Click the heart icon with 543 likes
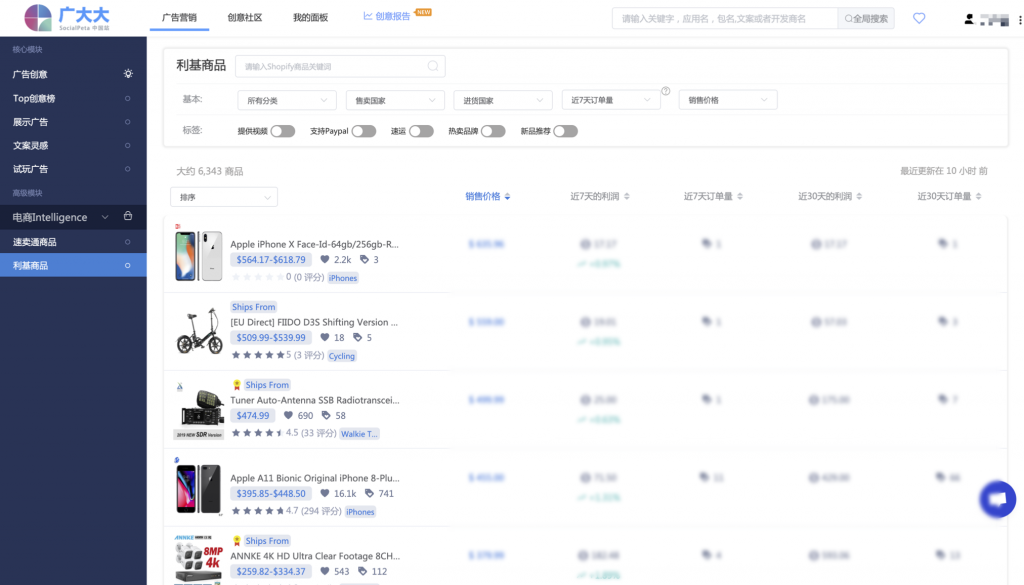The width and height of the screenshot is (1024, 585). [325, 571]
